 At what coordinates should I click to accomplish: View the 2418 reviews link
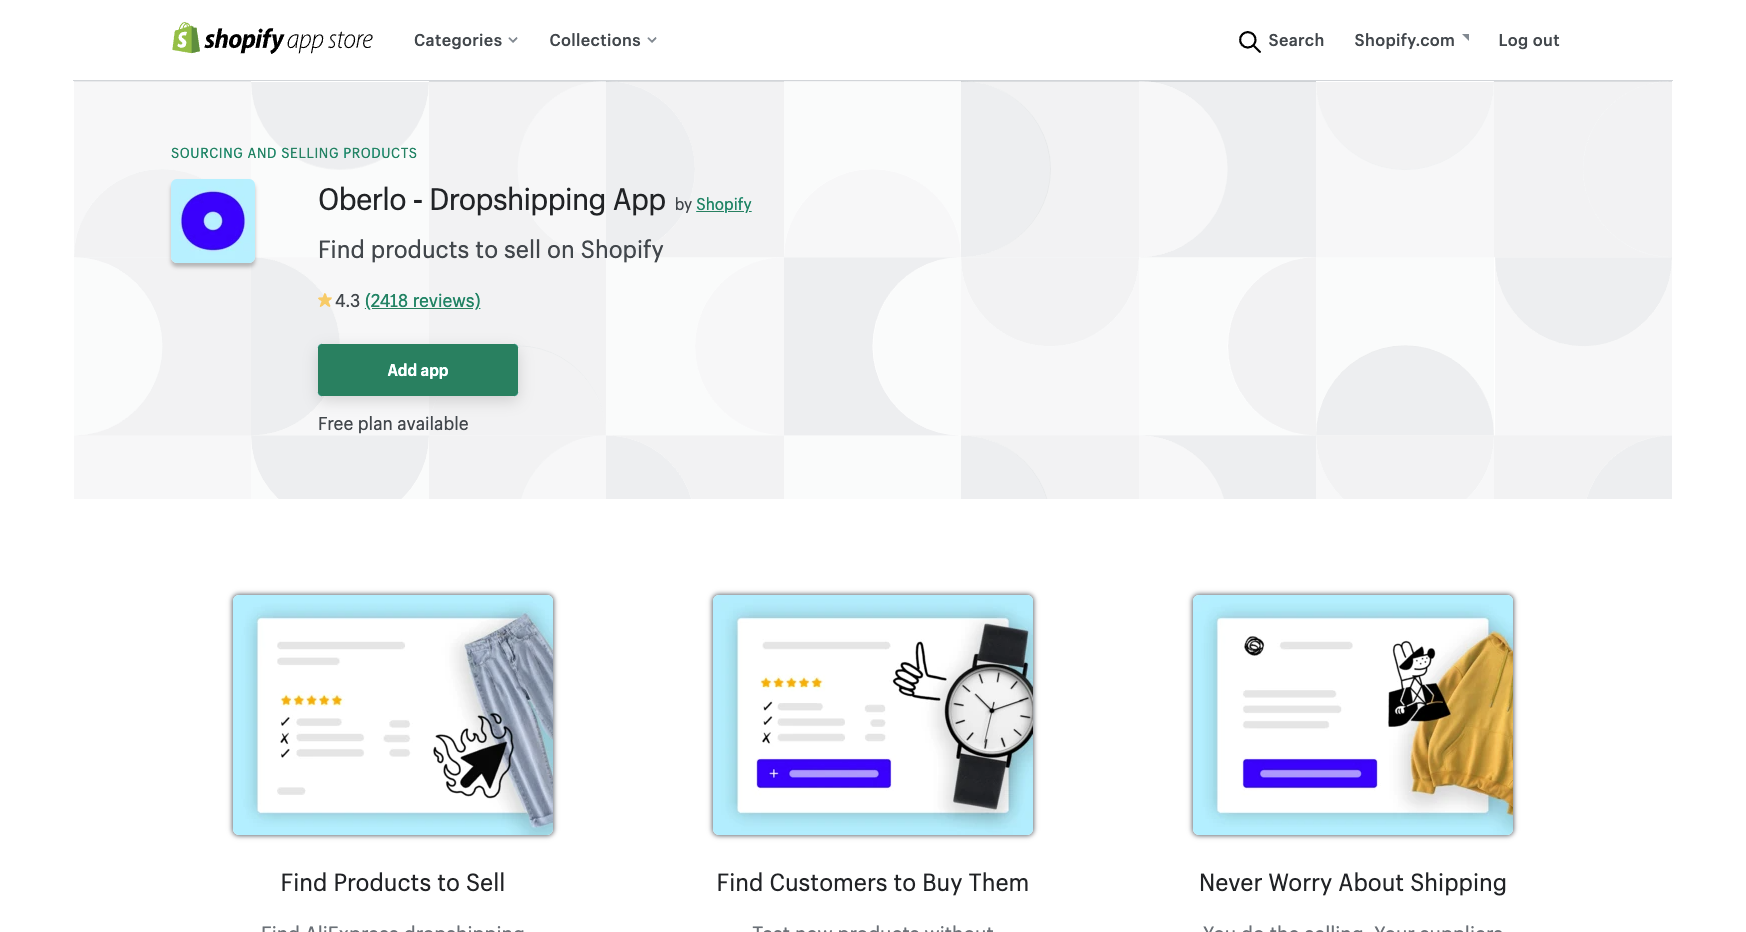click(x=422, y=301)
